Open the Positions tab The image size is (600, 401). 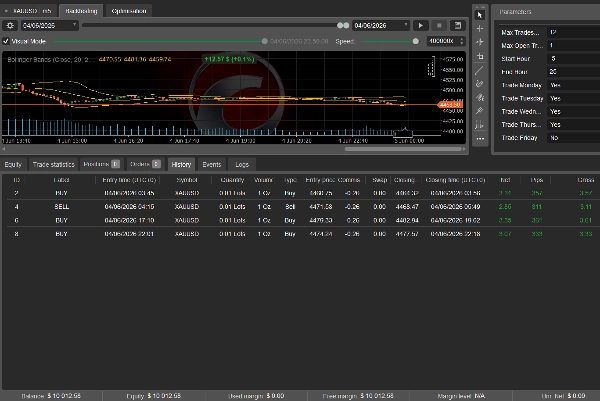point(101,165)
